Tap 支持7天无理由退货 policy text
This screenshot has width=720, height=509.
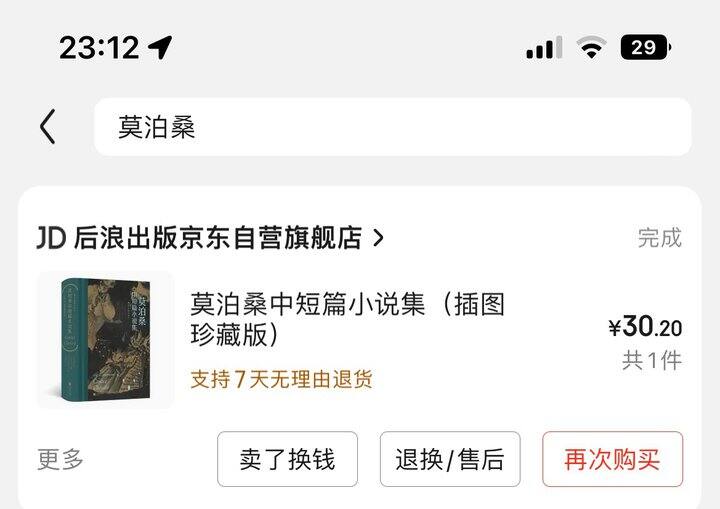(x=281, y=379)
